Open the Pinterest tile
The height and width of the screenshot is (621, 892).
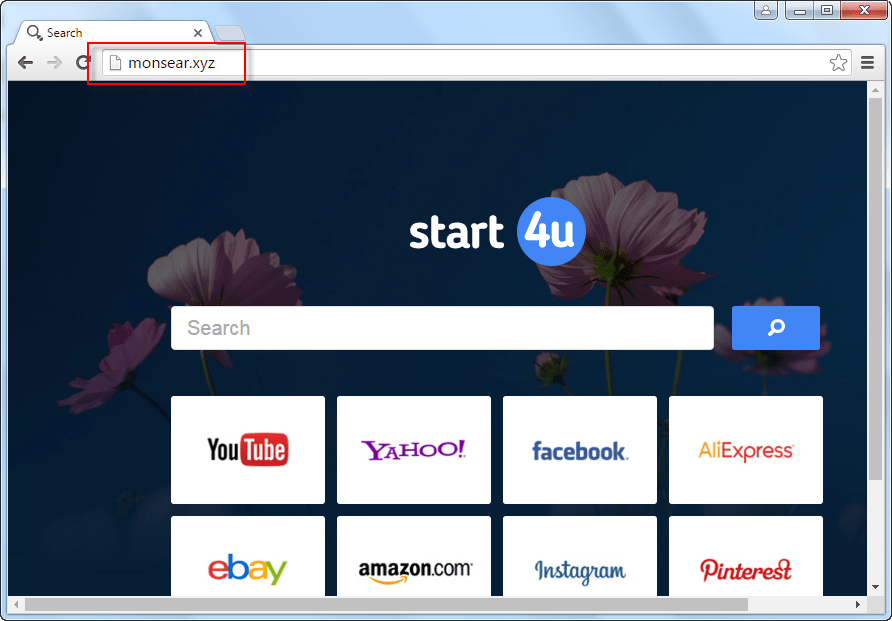[x=746, y=556]
